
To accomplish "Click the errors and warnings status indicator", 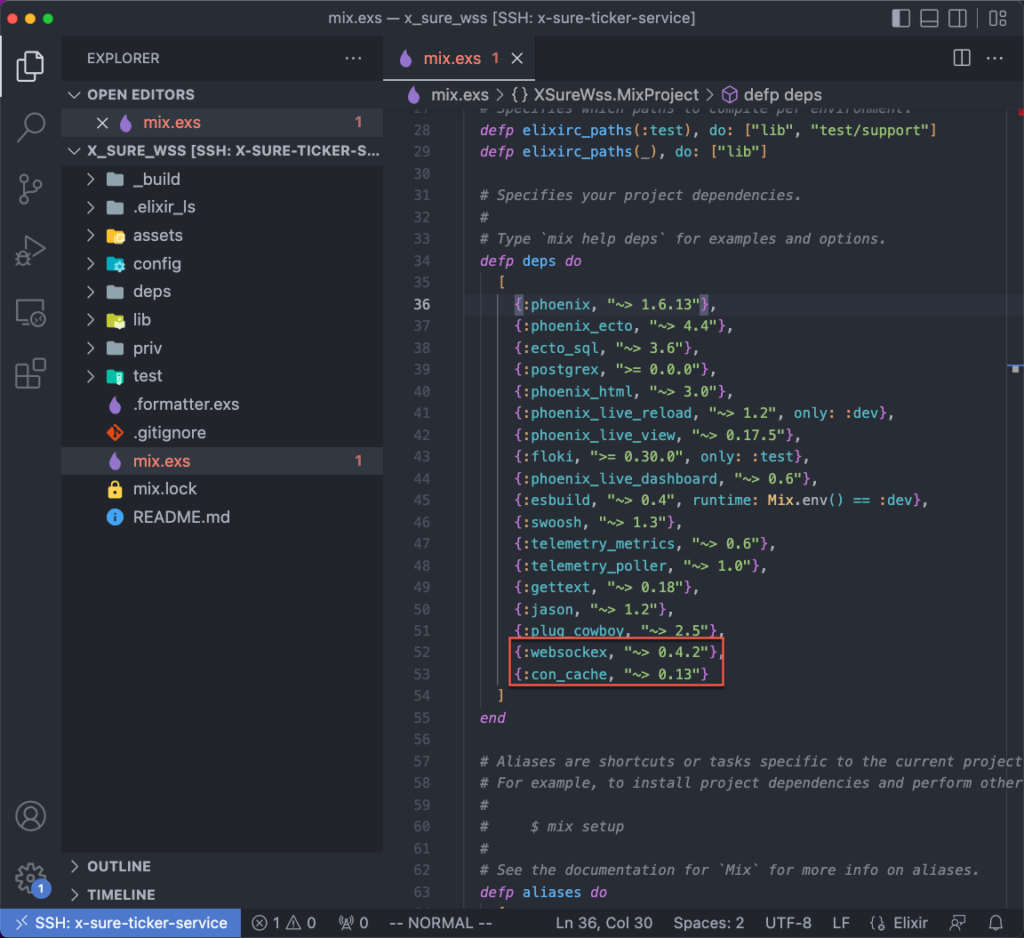I will [x=283, y=922].
